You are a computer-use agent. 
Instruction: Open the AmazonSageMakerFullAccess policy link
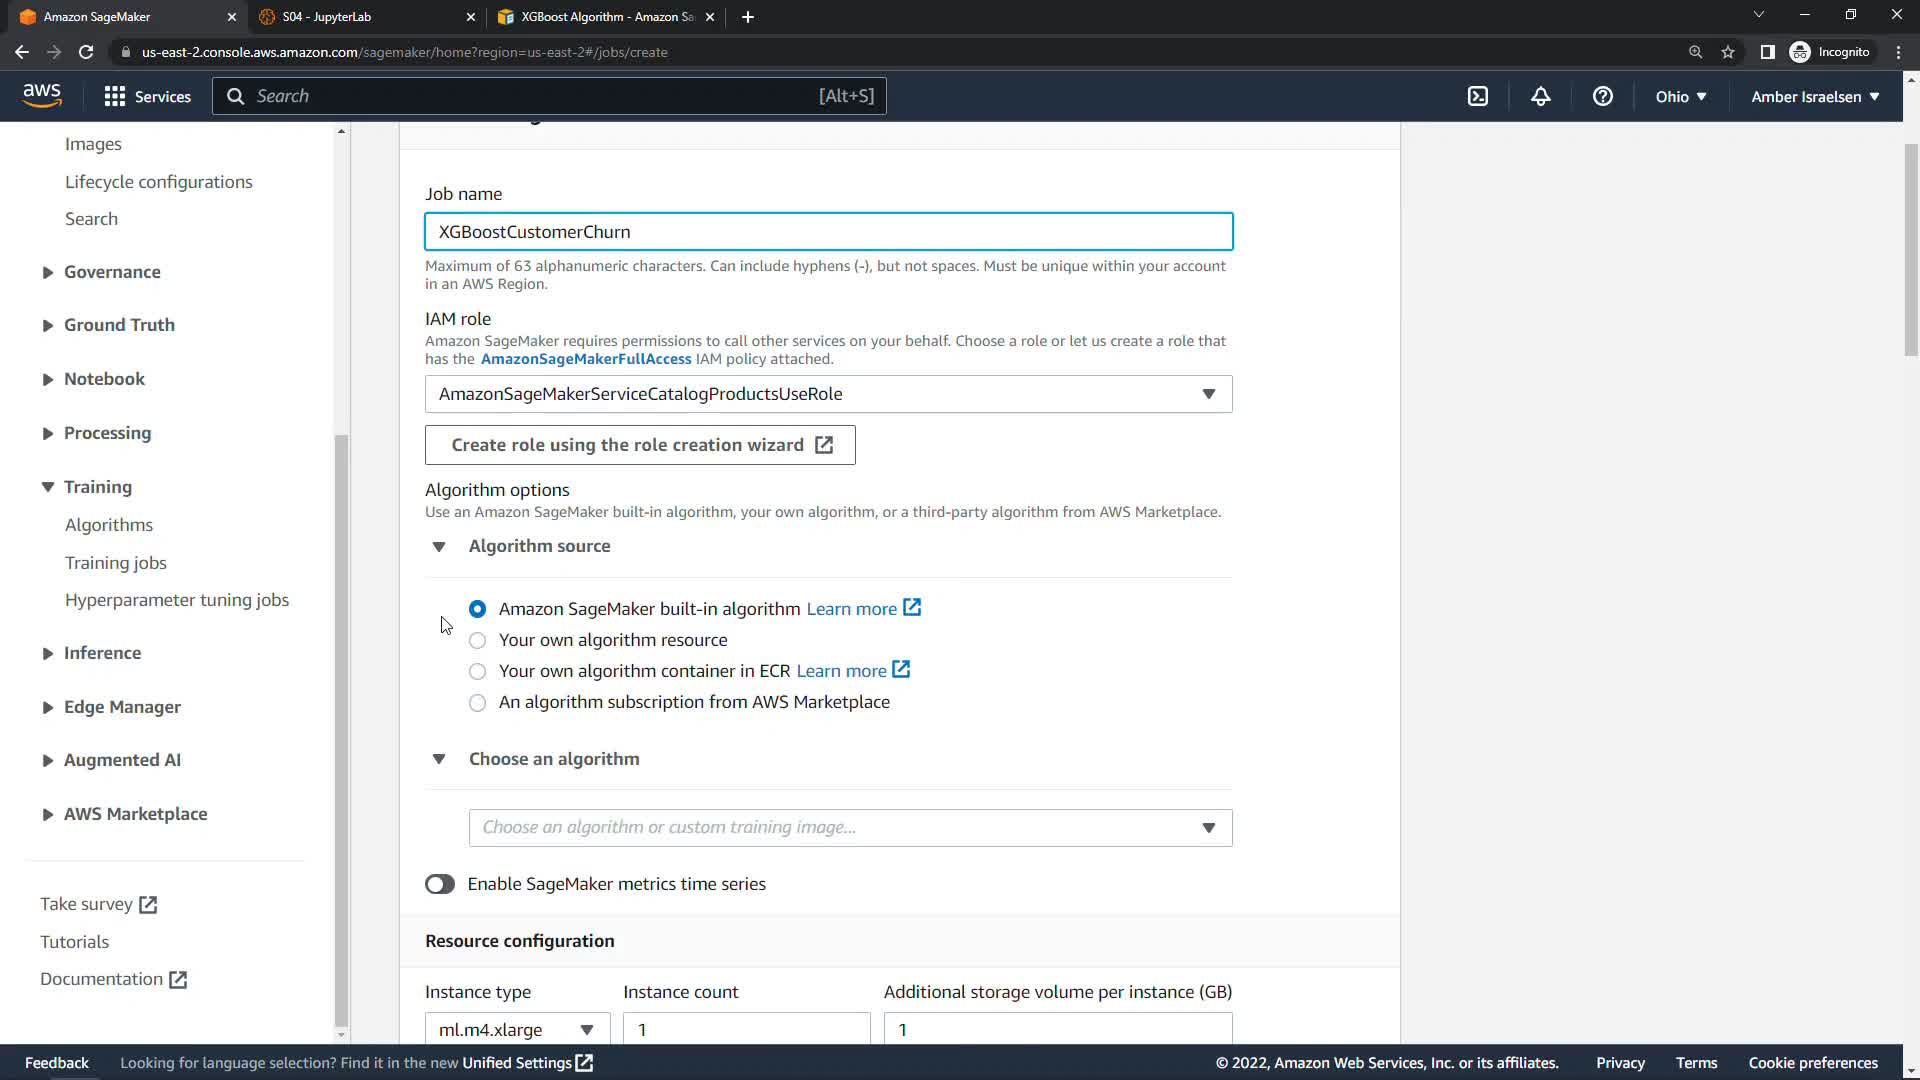pos(586,359)
